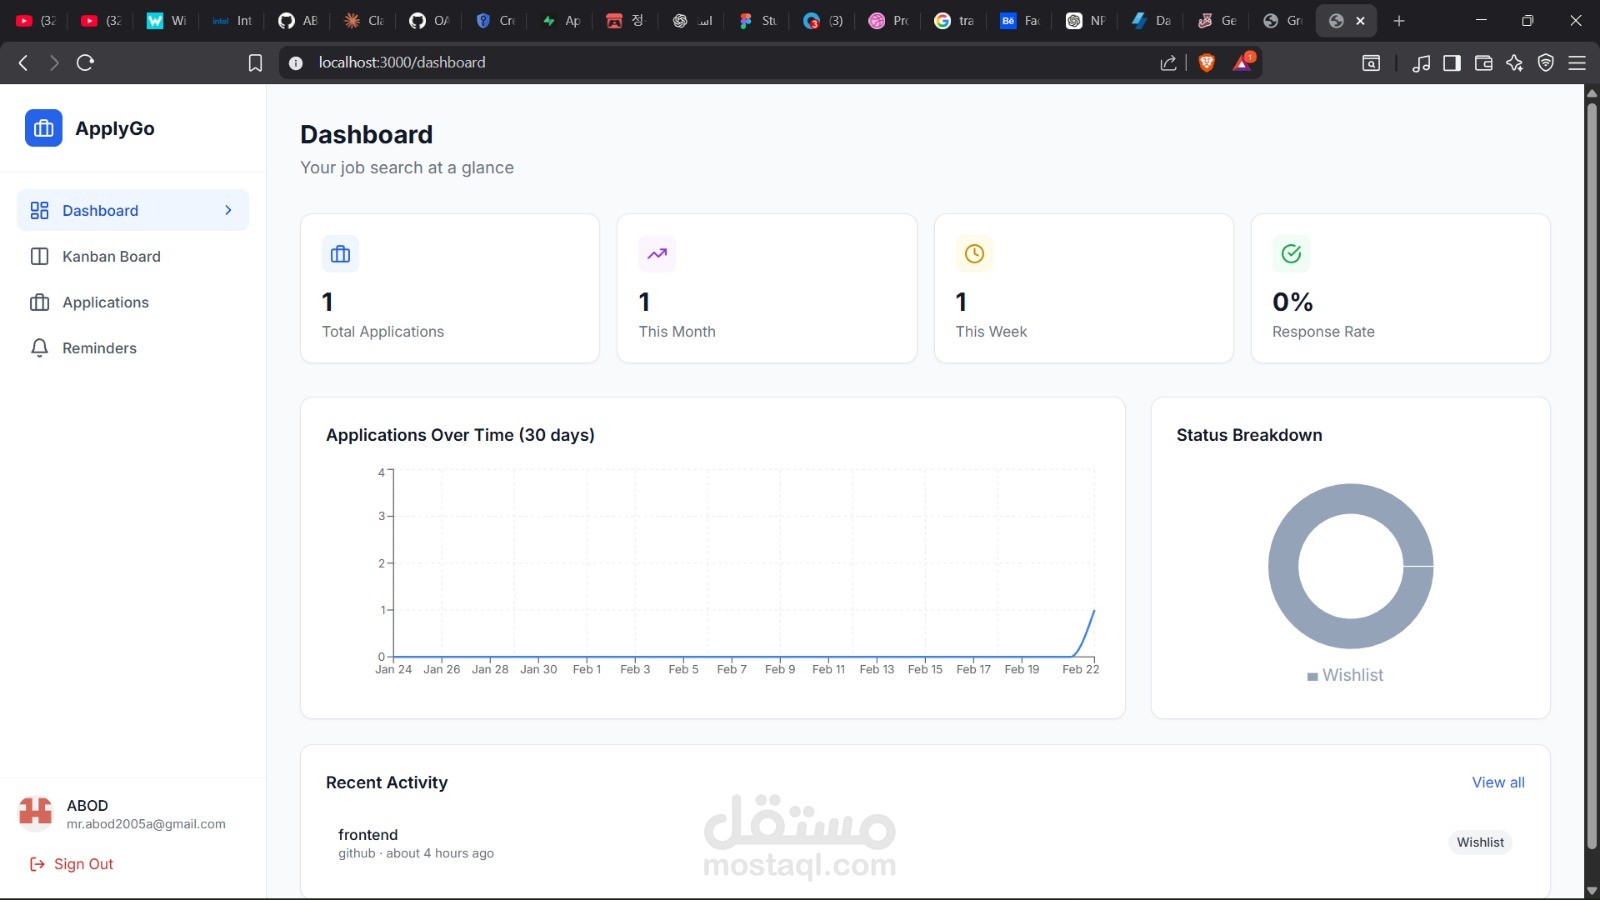This screenshot has width=1600, height=900.
Task: Click the browser tab search icon
Action: pos(1371,63)
